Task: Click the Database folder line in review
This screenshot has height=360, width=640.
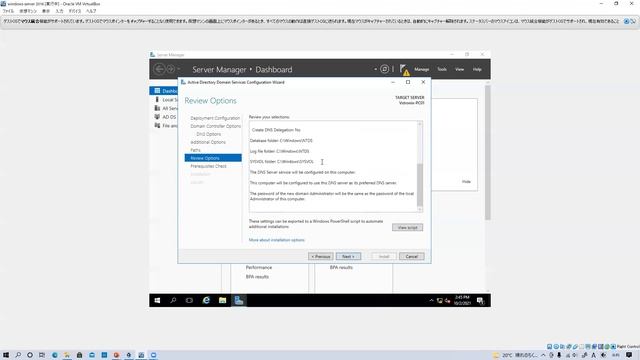Action: coord(281,140)
